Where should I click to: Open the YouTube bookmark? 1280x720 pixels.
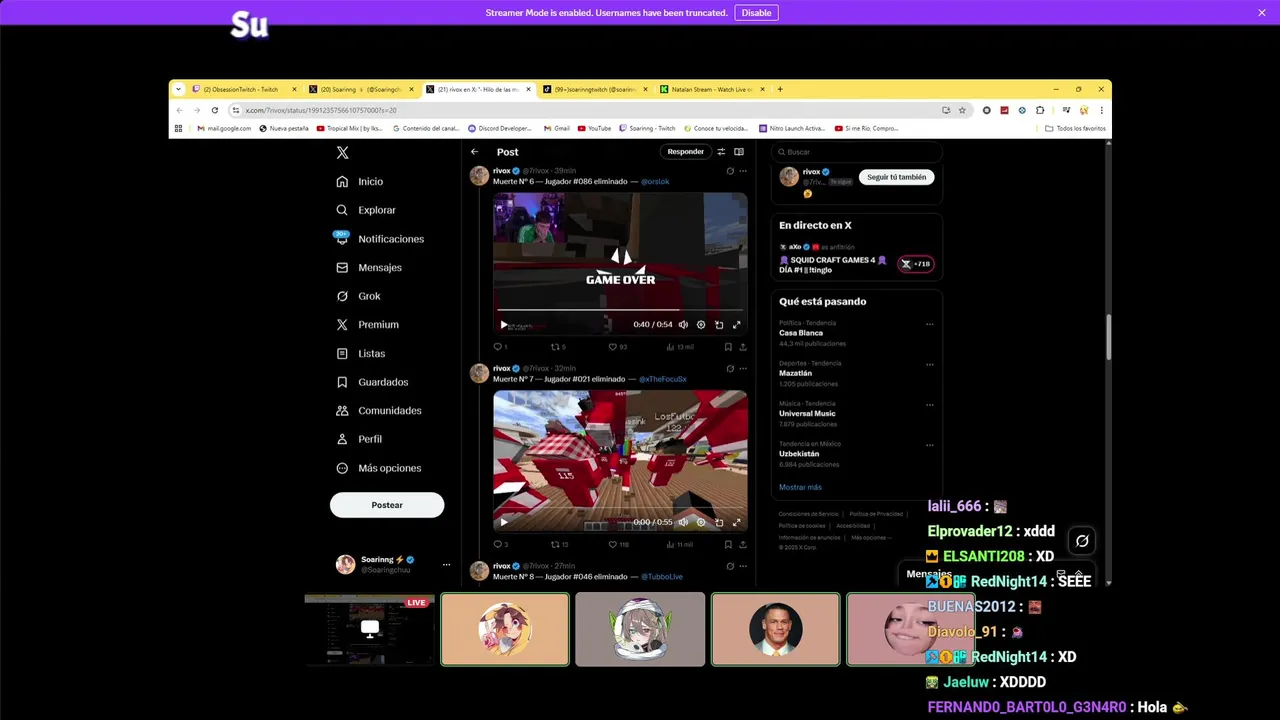click(x=594, y=128)
